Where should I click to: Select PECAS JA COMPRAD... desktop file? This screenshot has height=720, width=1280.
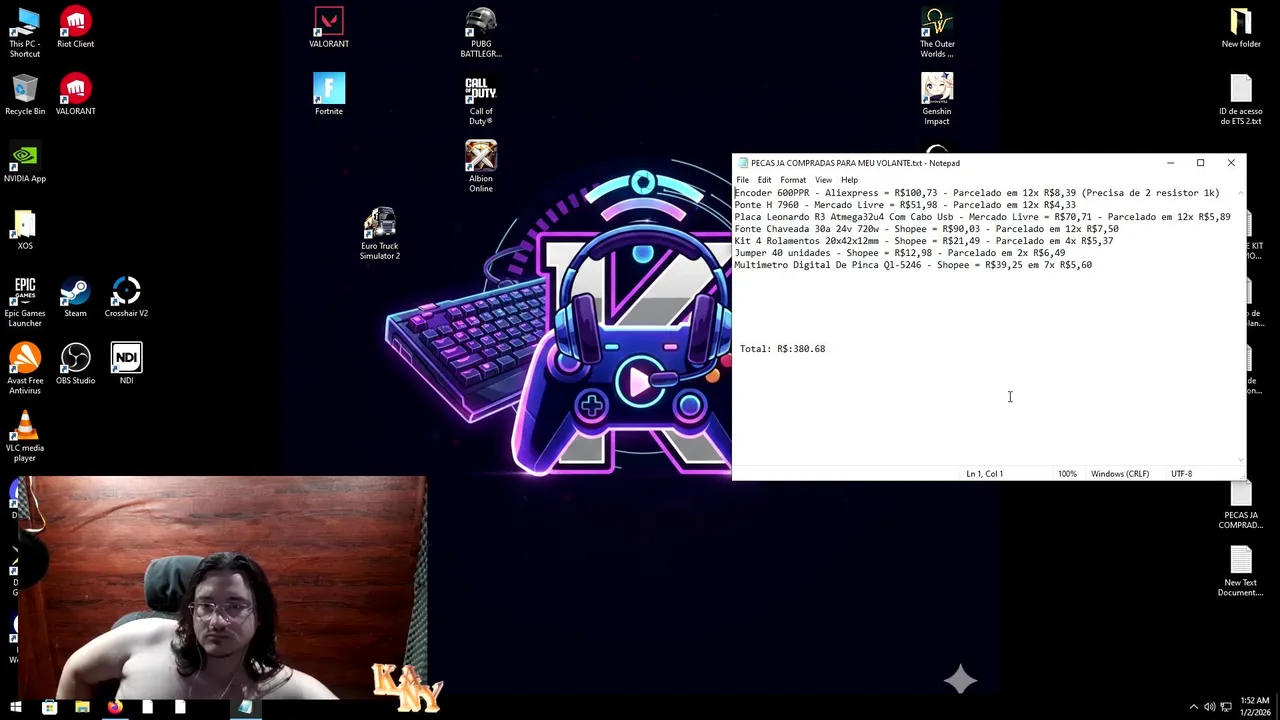[1241, 505]
